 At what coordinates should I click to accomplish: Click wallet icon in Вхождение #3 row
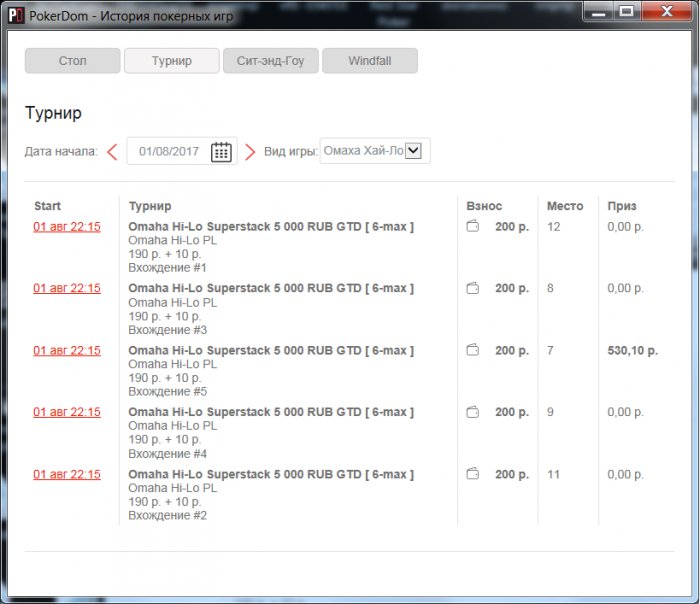click(x=473, y=288)
